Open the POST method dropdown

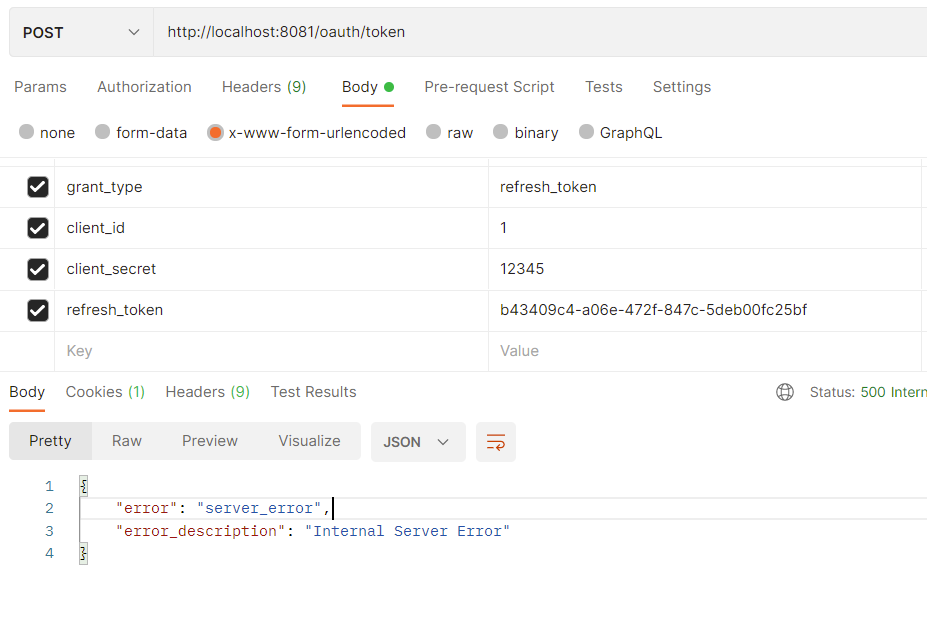(82, 32)
